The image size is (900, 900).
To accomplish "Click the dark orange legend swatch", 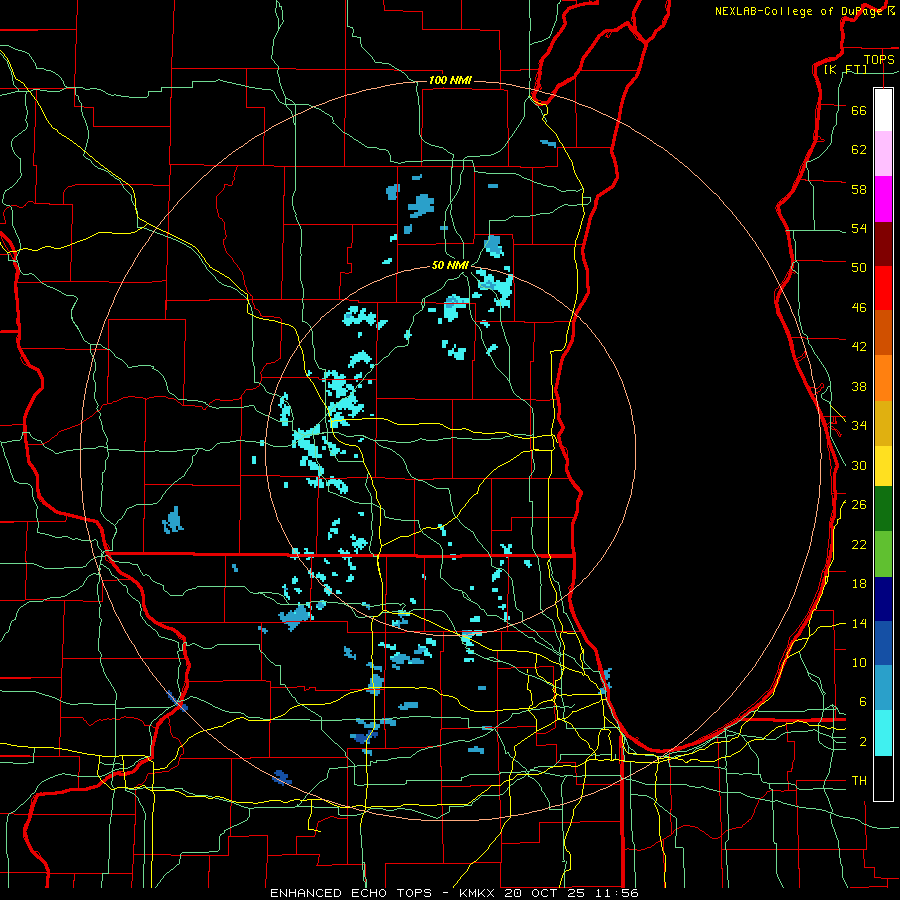I will [883, 333].
